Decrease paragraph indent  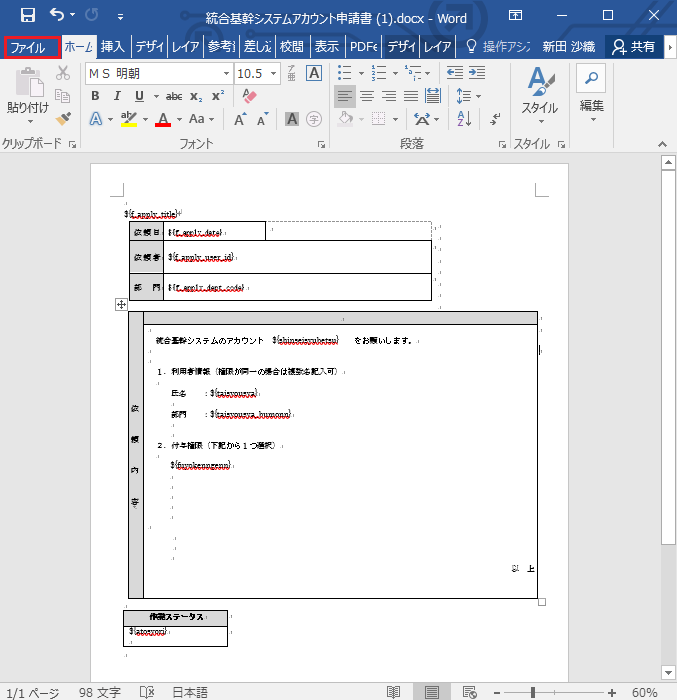pyautogui.click(x=455, y=72)
